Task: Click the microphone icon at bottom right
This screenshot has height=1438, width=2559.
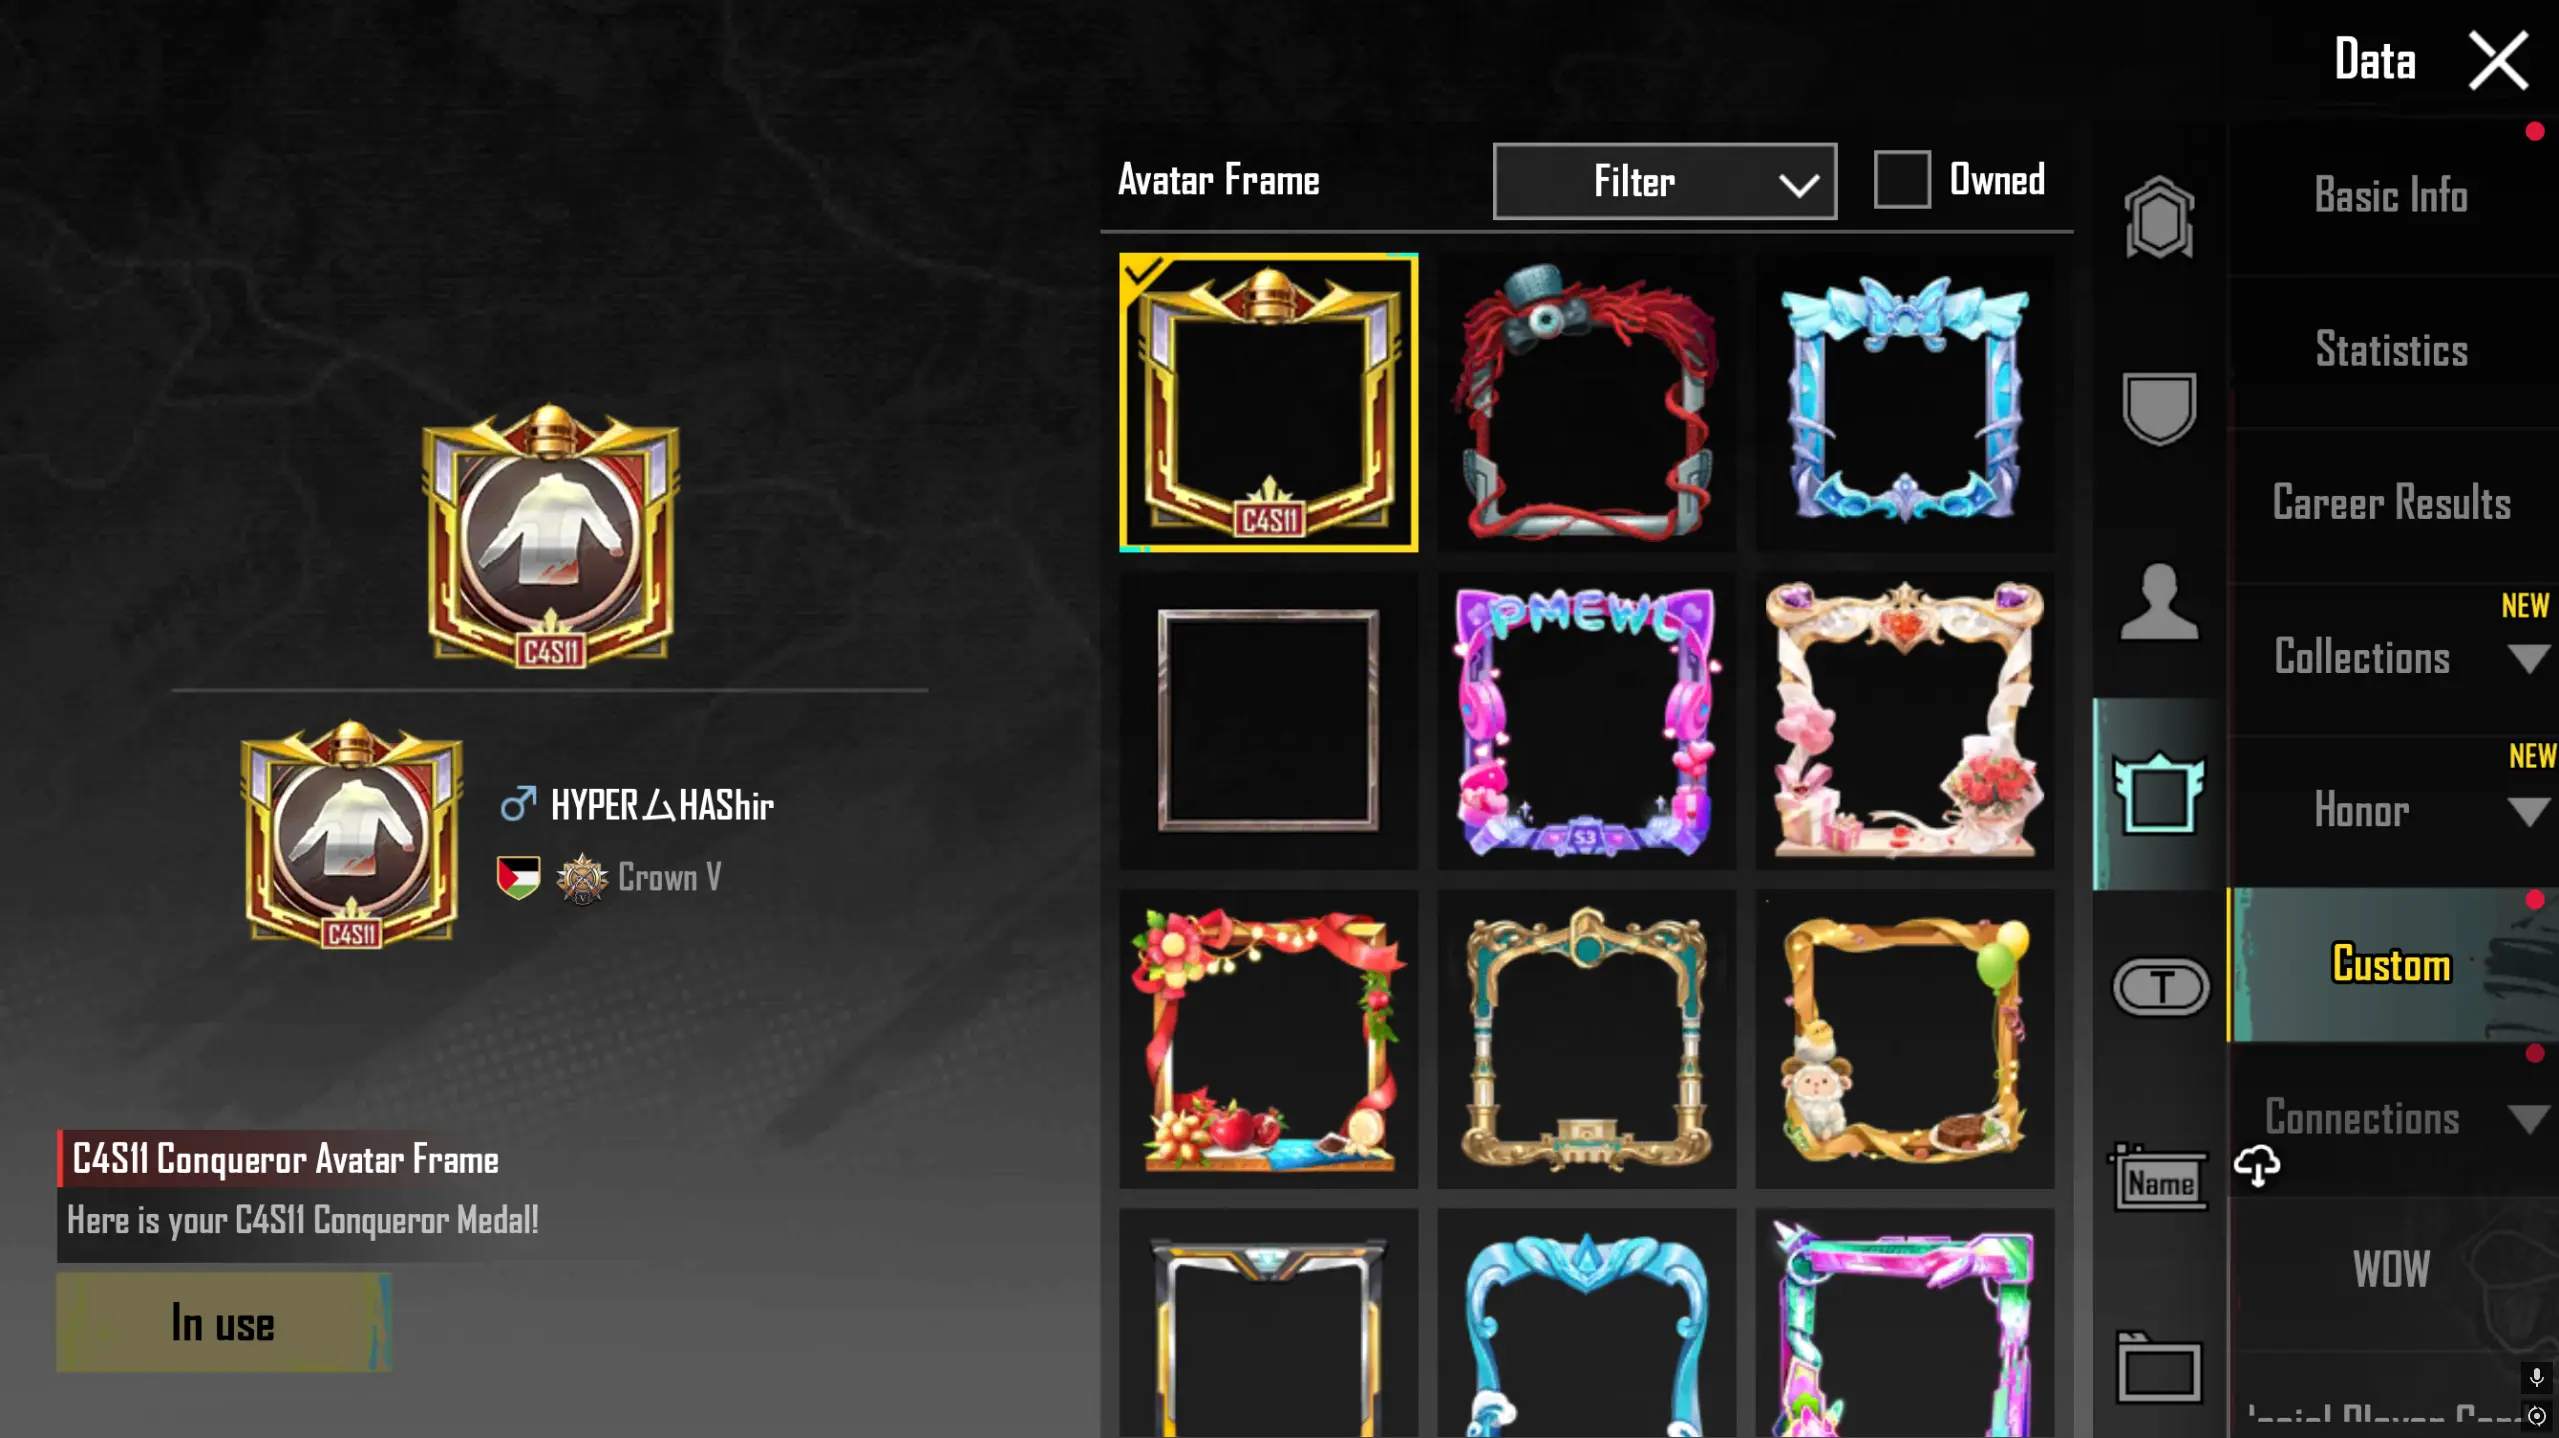Action: pyautogui.click(x=2536, y=1378)
